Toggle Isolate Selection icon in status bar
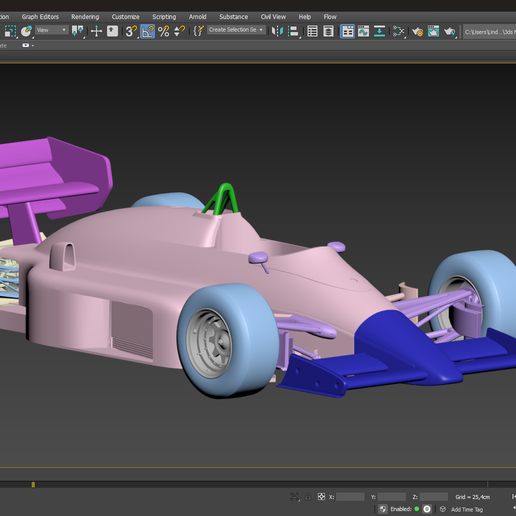Screen dimensions: 516x516 click(x=294, y=497)
